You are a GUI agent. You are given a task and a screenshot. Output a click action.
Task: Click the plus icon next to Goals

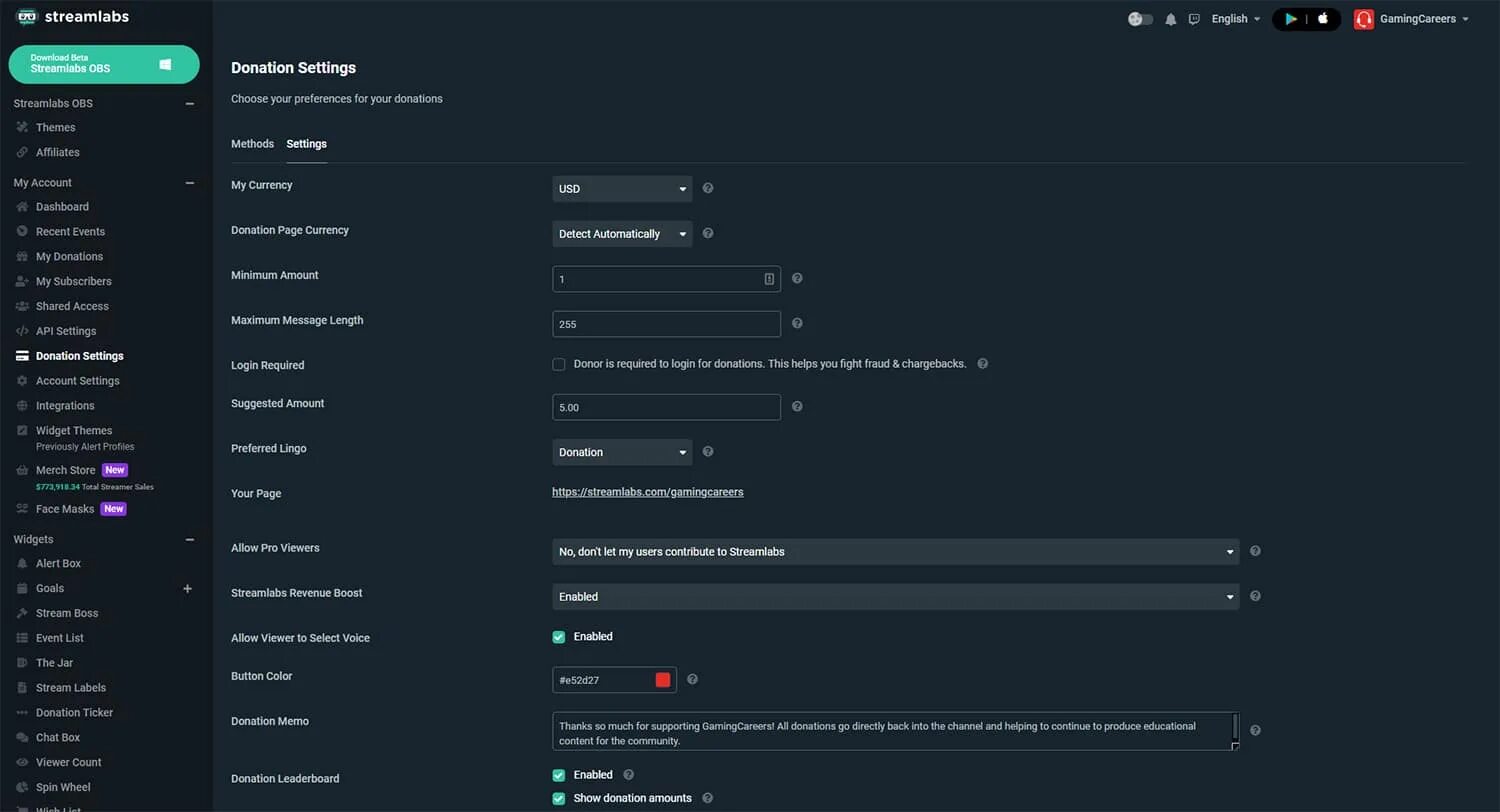(x=187, y=588)
